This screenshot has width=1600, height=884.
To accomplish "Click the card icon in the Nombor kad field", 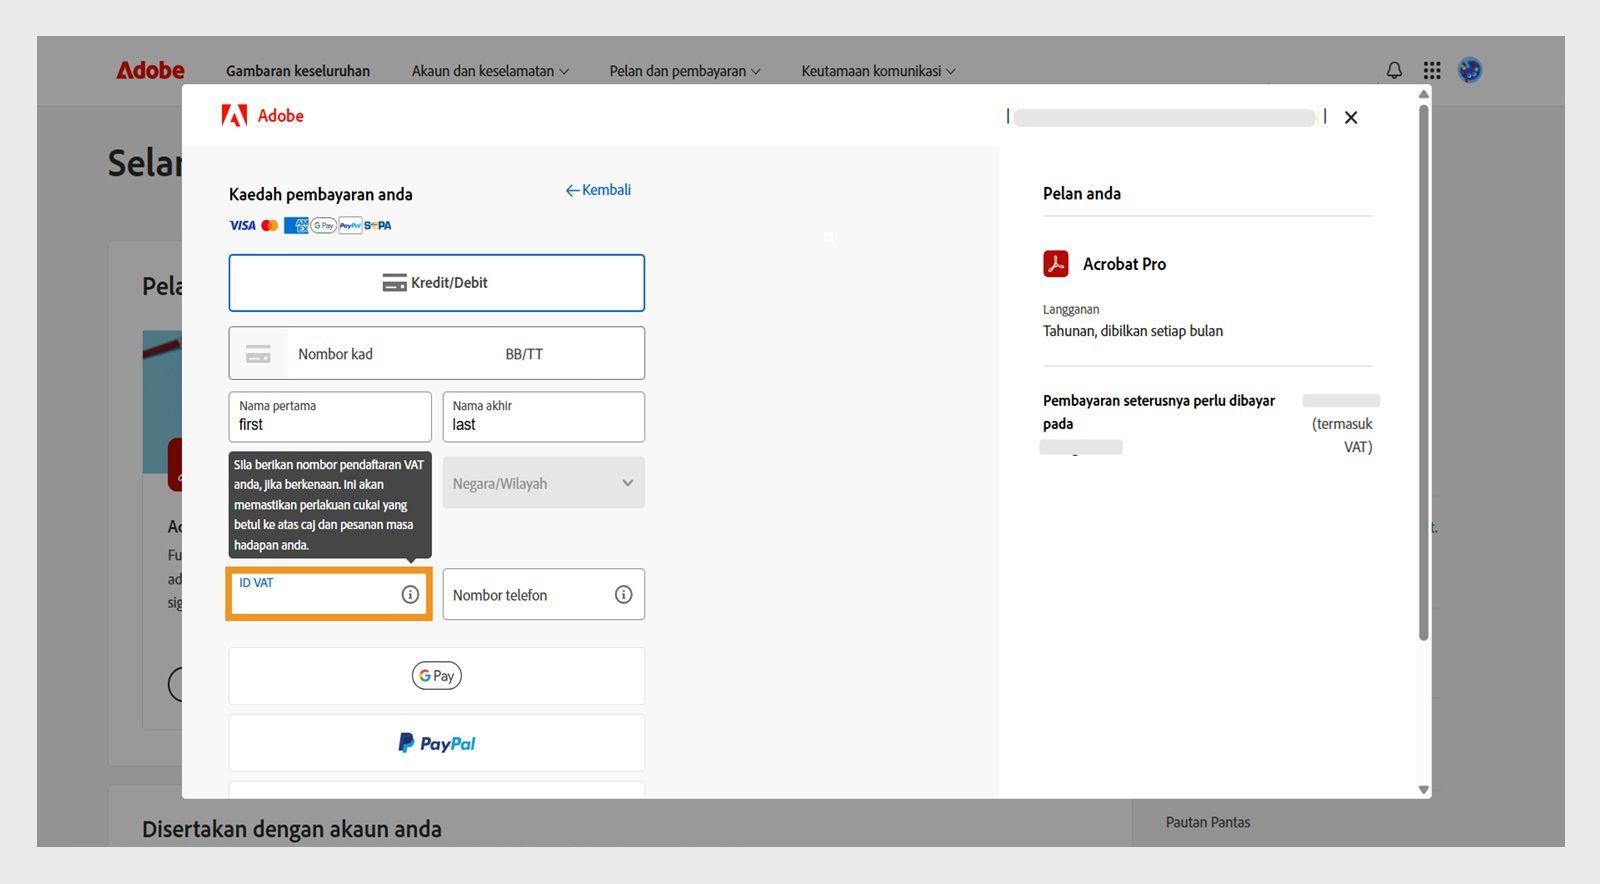I will pos(258,353).
